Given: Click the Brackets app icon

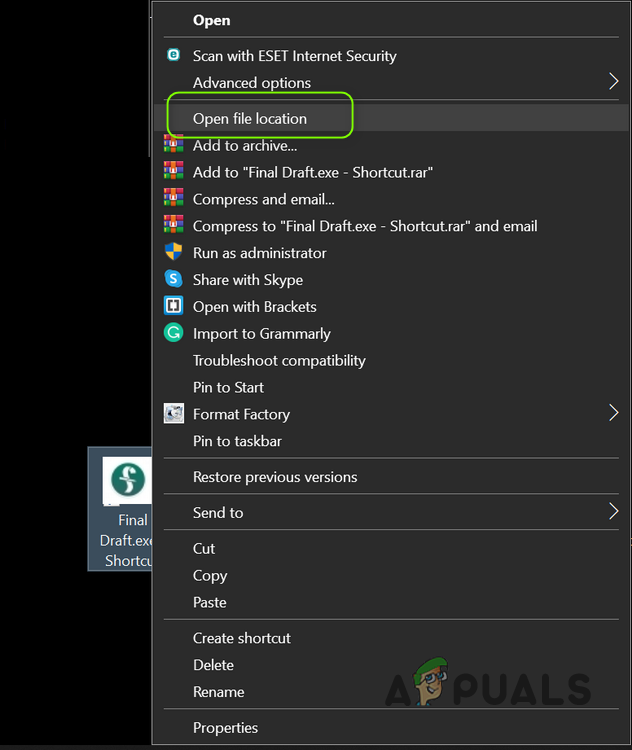Looking at the screenshot, I should click(x=174, y=307).
